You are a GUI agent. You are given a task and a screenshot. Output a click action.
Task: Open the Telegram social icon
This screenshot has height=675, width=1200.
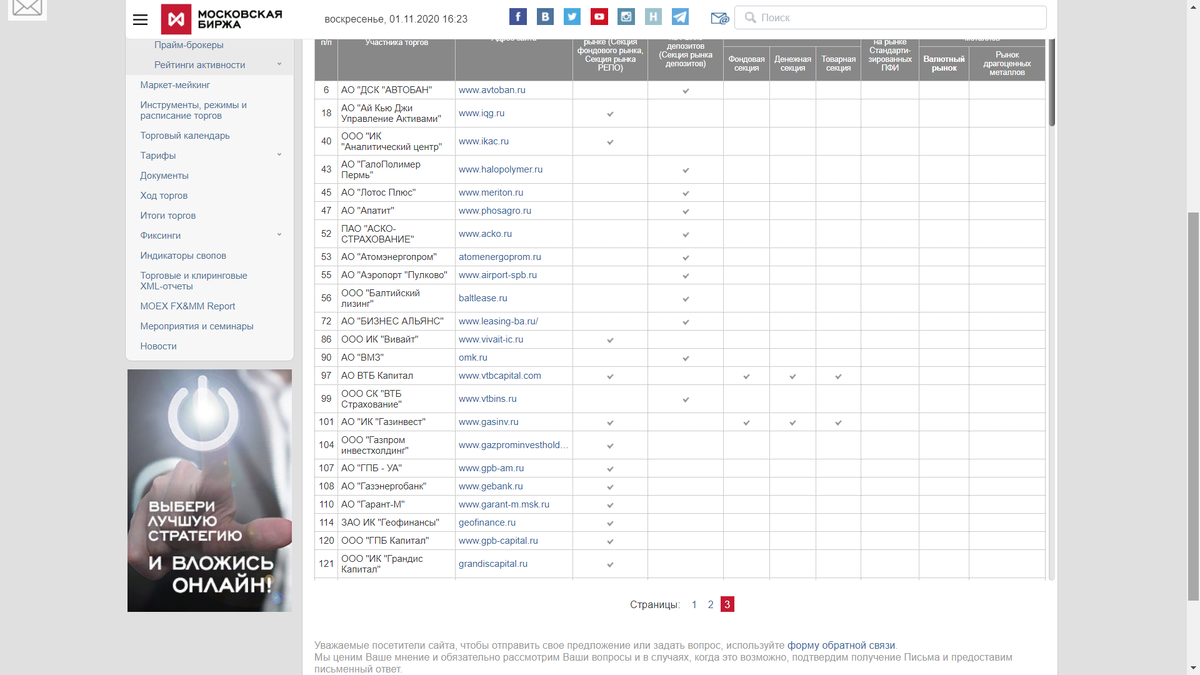[x=680, y=17]
